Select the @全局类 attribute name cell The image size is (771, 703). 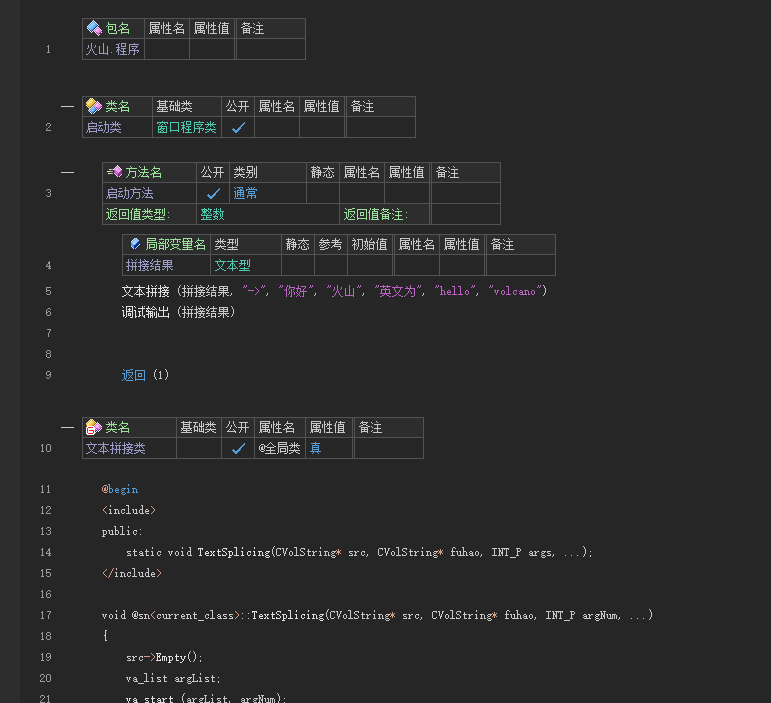pos(279,449)
